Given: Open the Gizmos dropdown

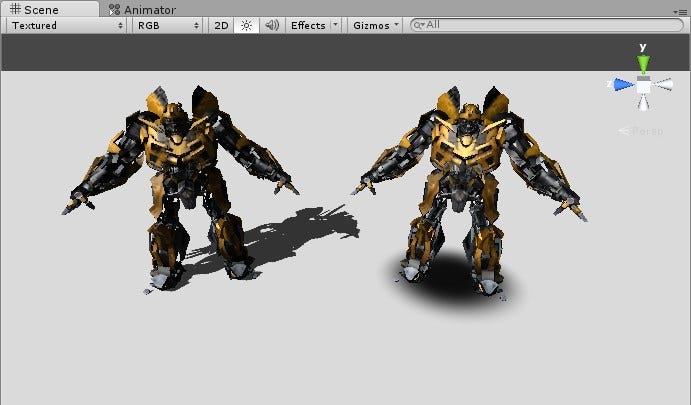Looking at the screenshot, I should (375, 26).
